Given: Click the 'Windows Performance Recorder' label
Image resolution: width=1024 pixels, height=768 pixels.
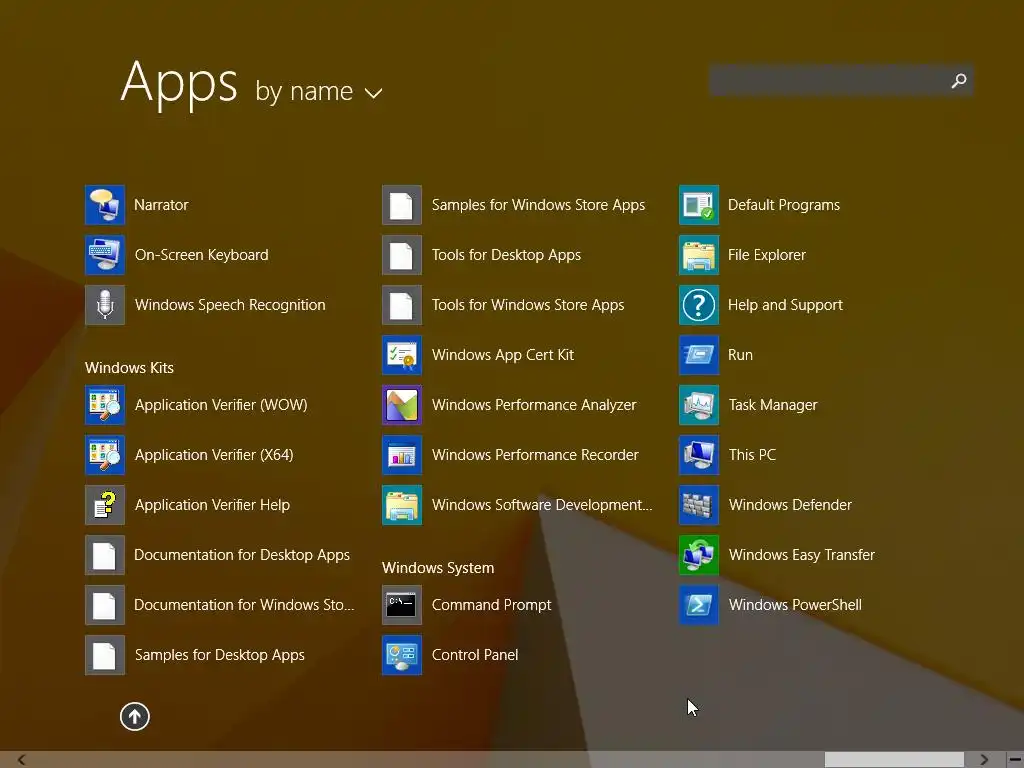Looking at the screenshot, I should pos(536,455).
